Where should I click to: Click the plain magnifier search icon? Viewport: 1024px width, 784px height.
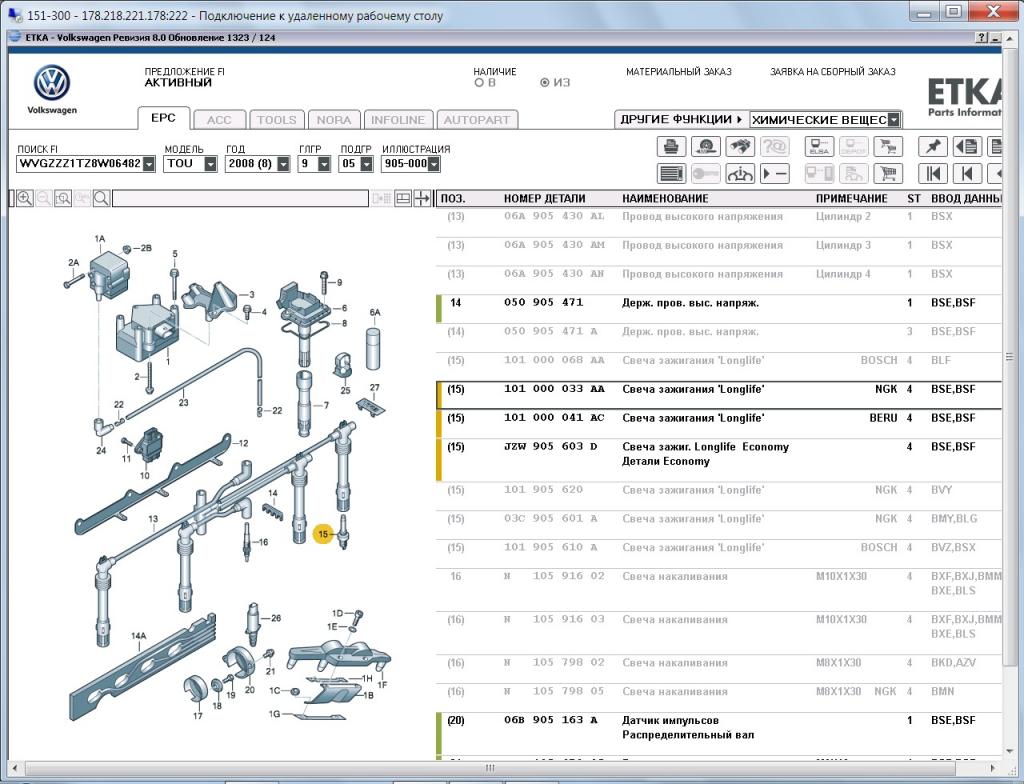(x=101, y=198)
